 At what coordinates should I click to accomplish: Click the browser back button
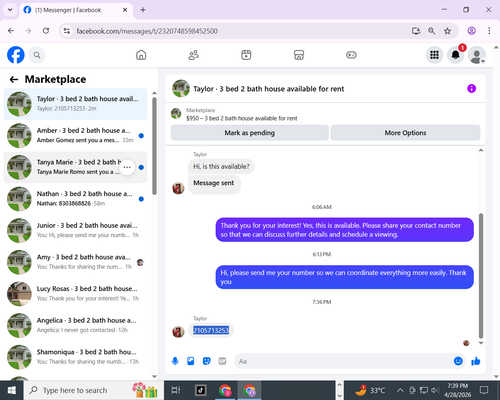11,31
